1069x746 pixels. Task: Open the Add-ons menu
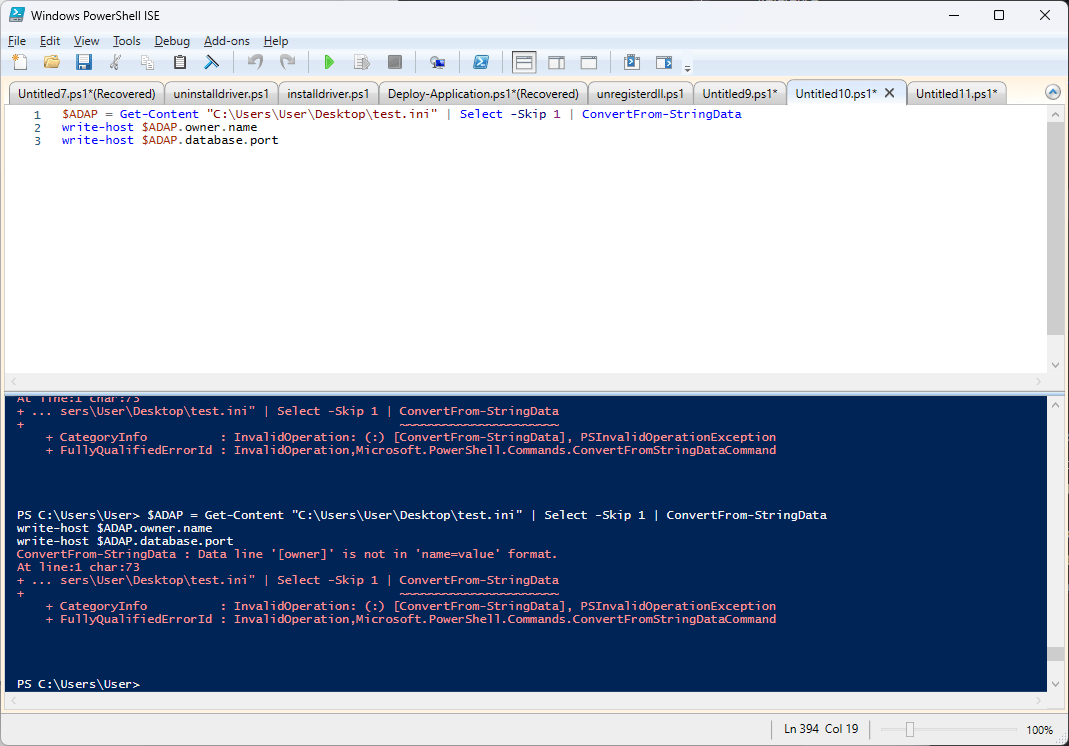coord(226,41)
